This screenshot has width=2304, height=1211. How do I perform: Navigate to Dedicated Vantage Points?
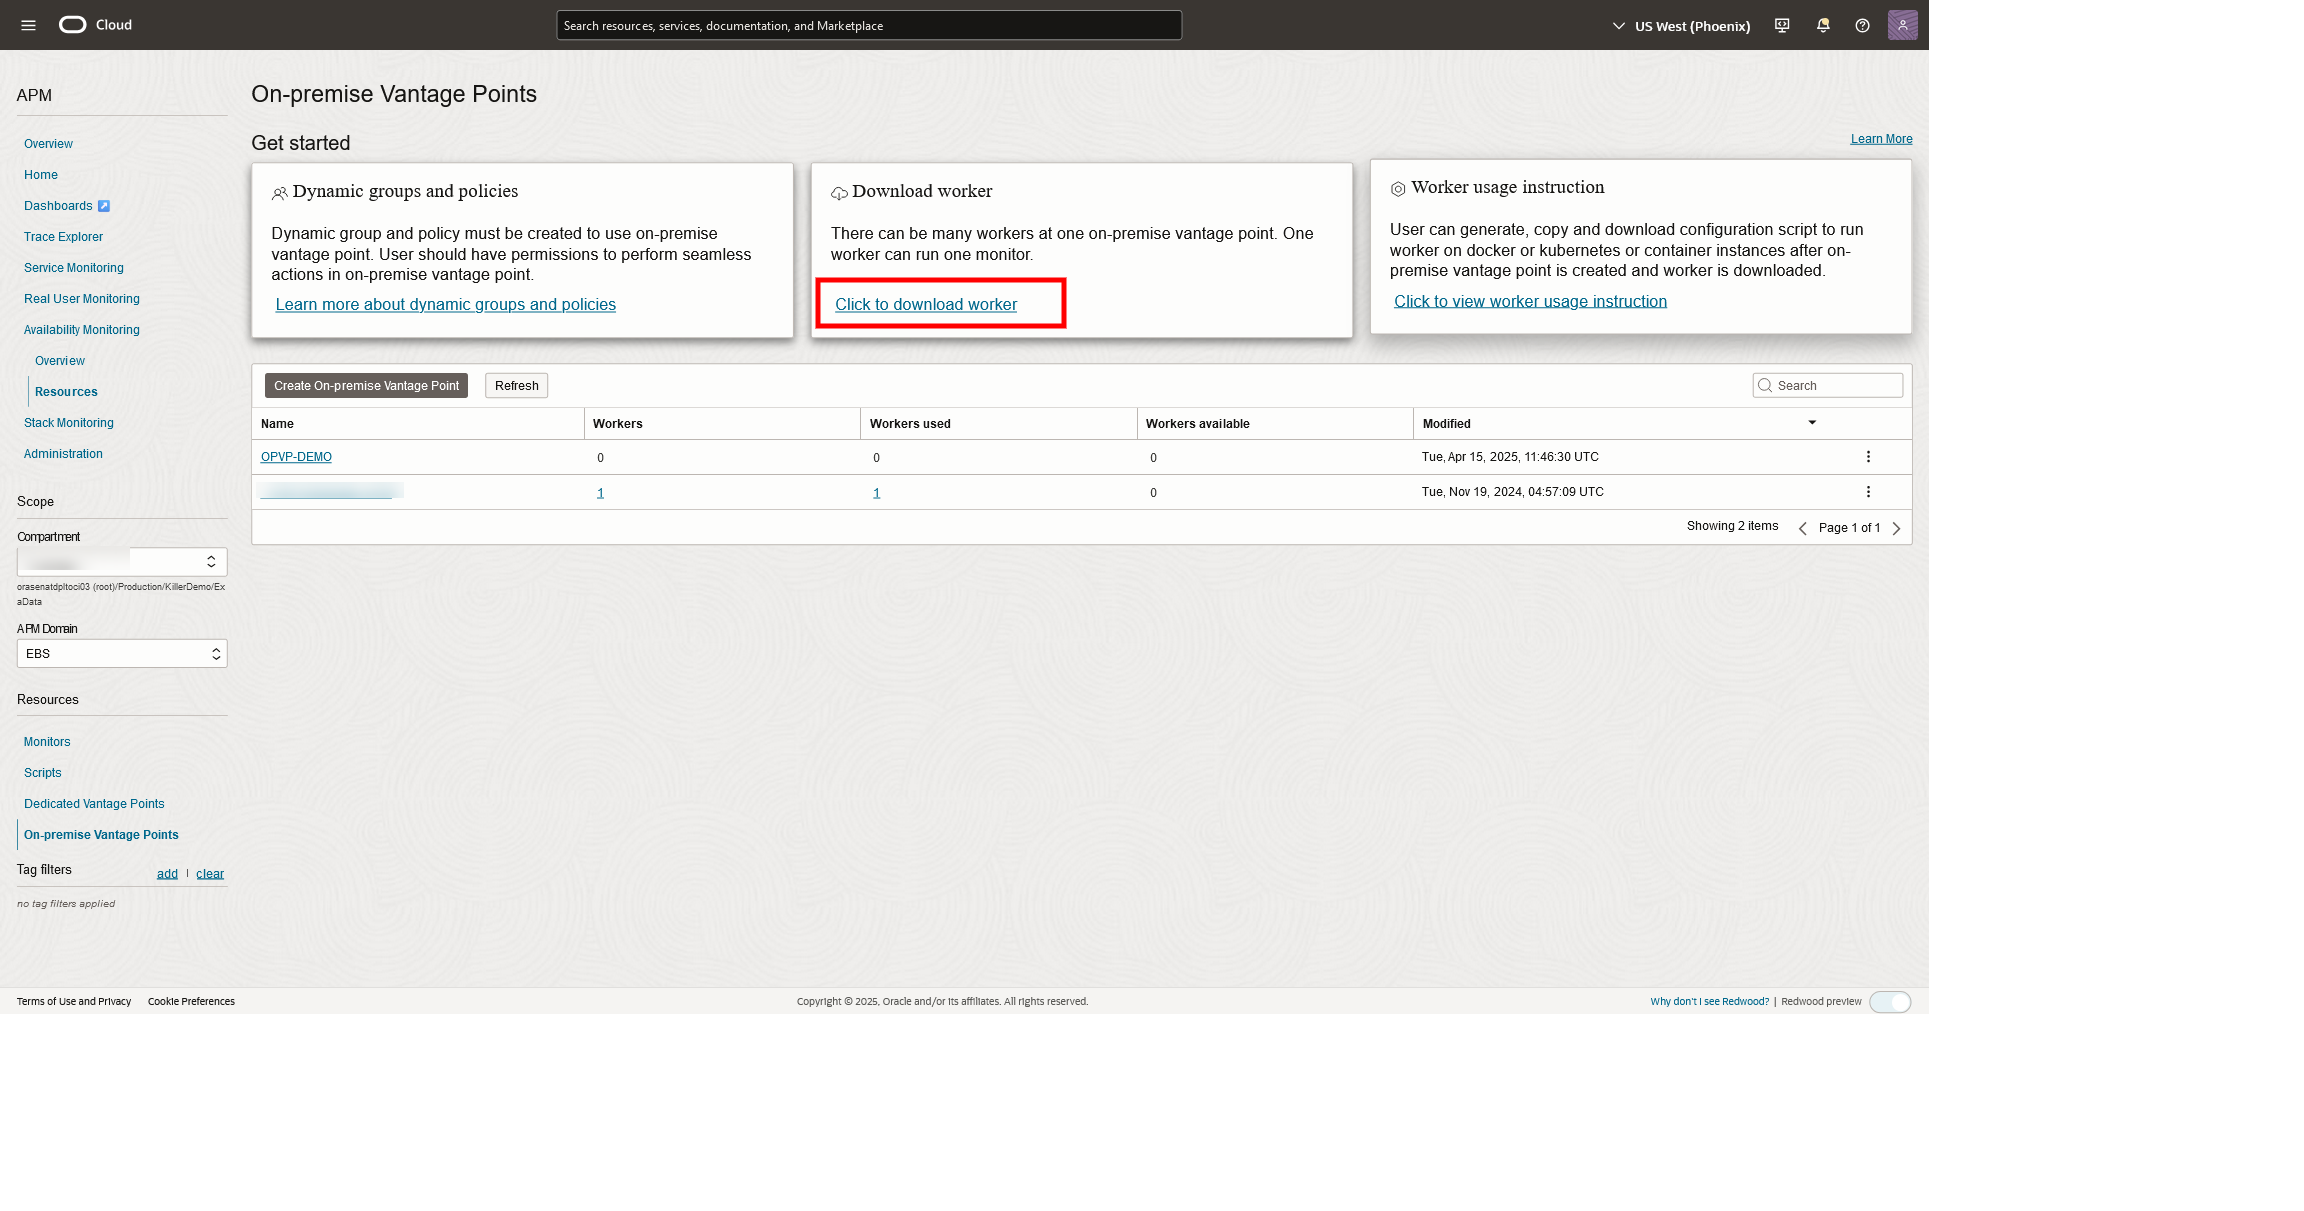(94, 803)
